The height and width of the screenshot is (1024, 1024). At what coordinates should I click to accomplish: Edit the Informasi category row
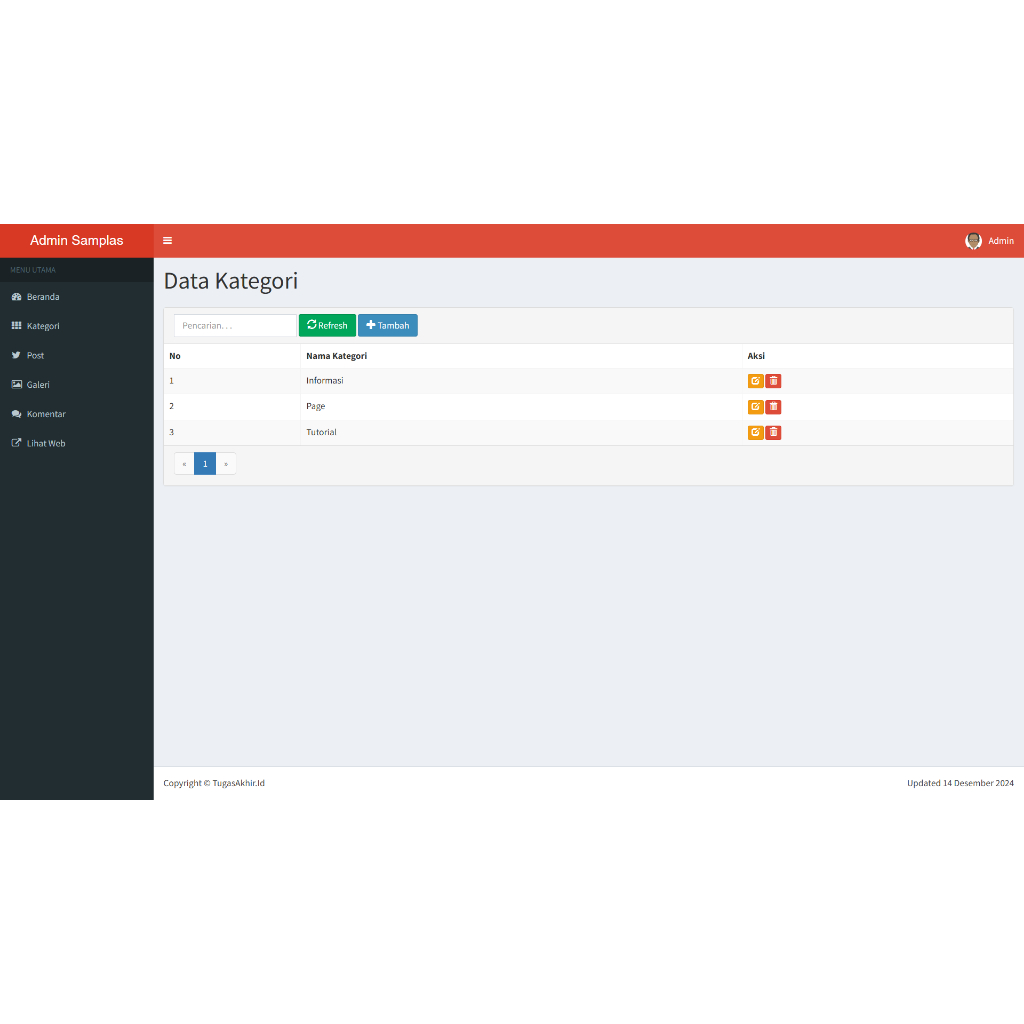click(x=755, y=381)
